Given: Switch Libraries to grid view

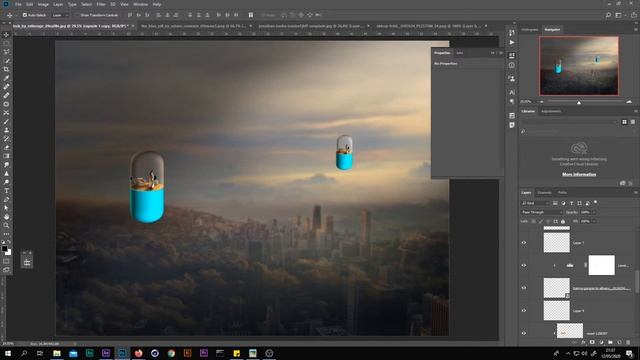Looking at the screenshot, I should (x=624, y=122).
